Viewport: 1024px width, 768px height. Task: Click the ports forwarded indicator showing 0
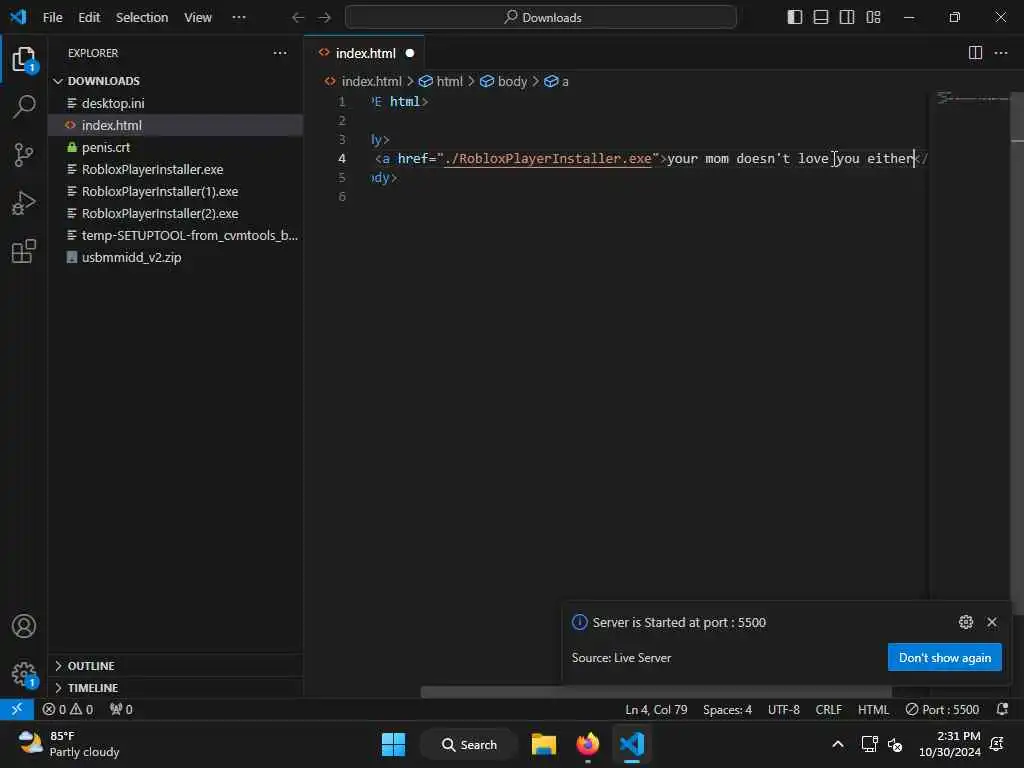click(121, 709)
